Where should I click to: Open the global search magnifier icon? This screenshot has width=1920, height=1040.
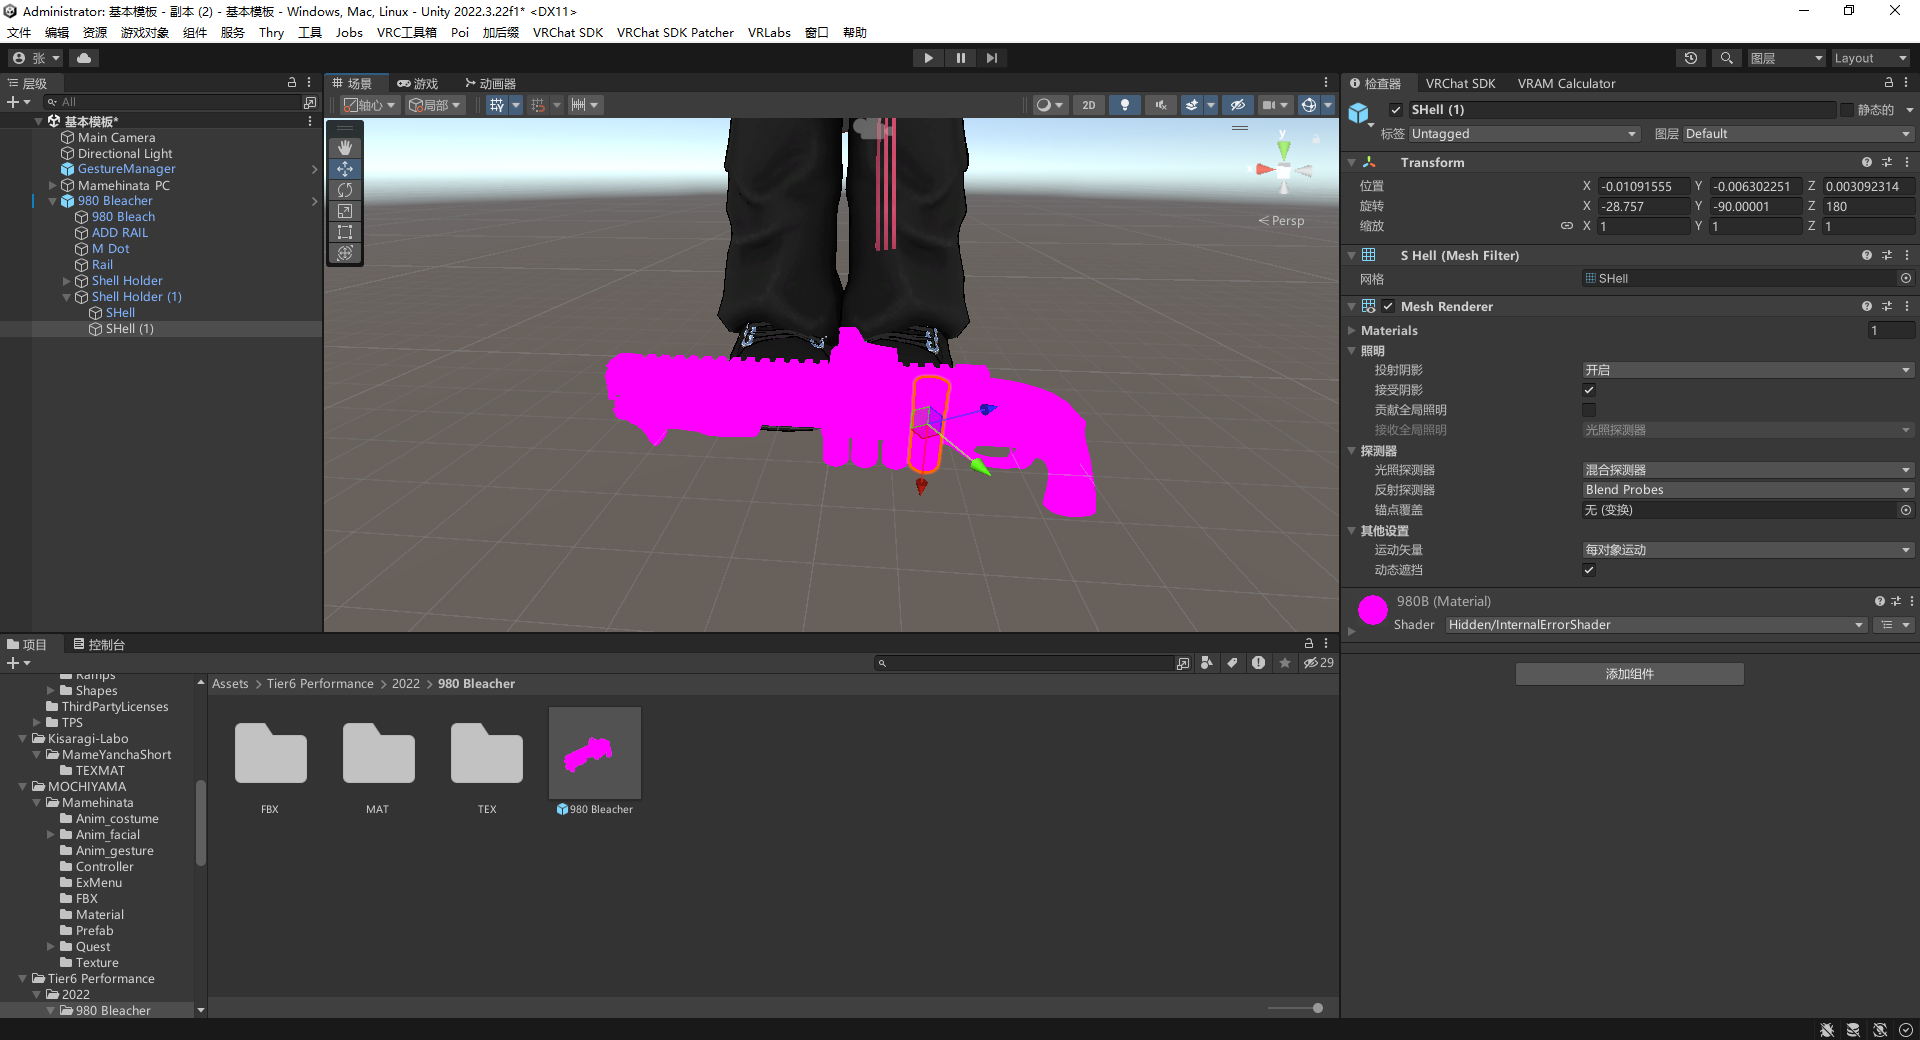coord(1726,58)
